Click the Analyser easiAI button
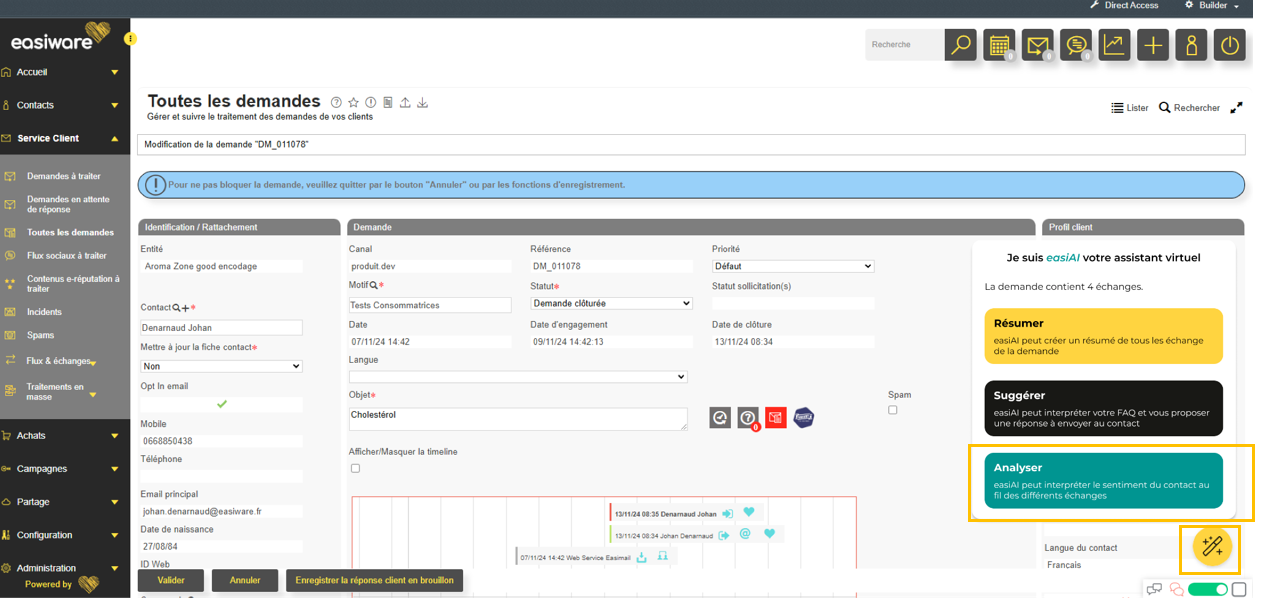Viewport: 1271px width, 613px height. coord(1102,481)
